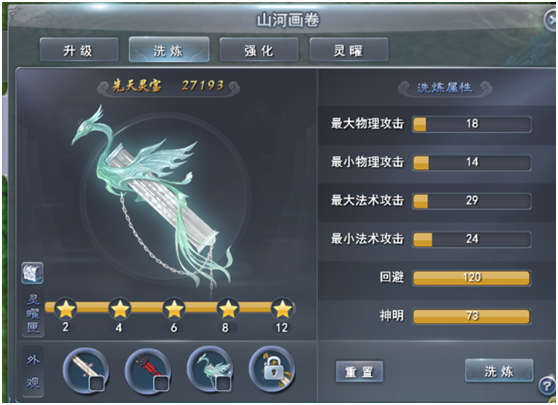Open the 灵曜 tab

[348, 50]
